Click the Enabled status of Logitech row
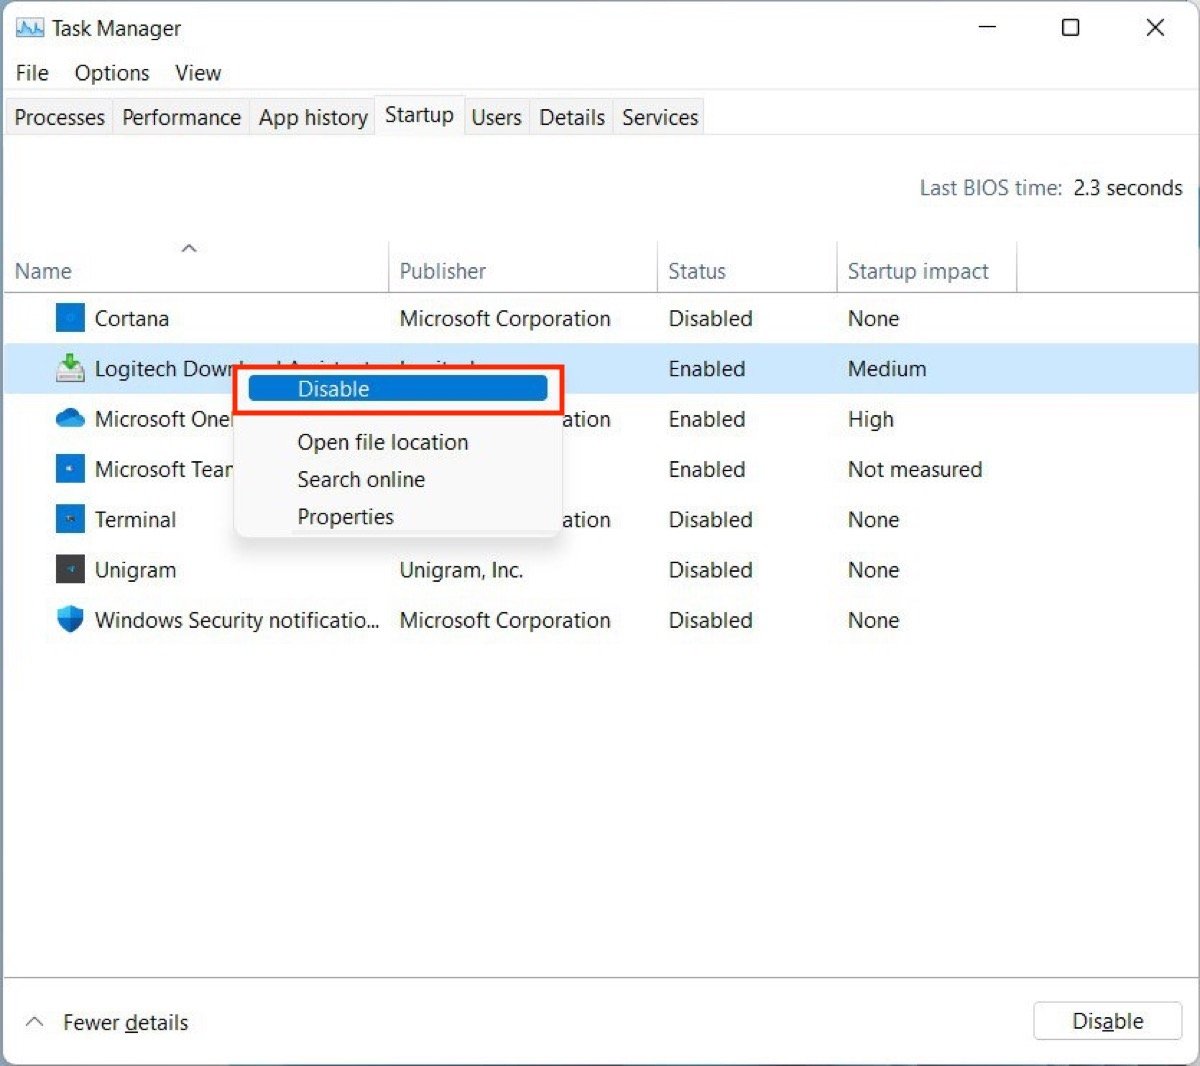This screenshot has width=1200, height=1066. tap(707, 369)
